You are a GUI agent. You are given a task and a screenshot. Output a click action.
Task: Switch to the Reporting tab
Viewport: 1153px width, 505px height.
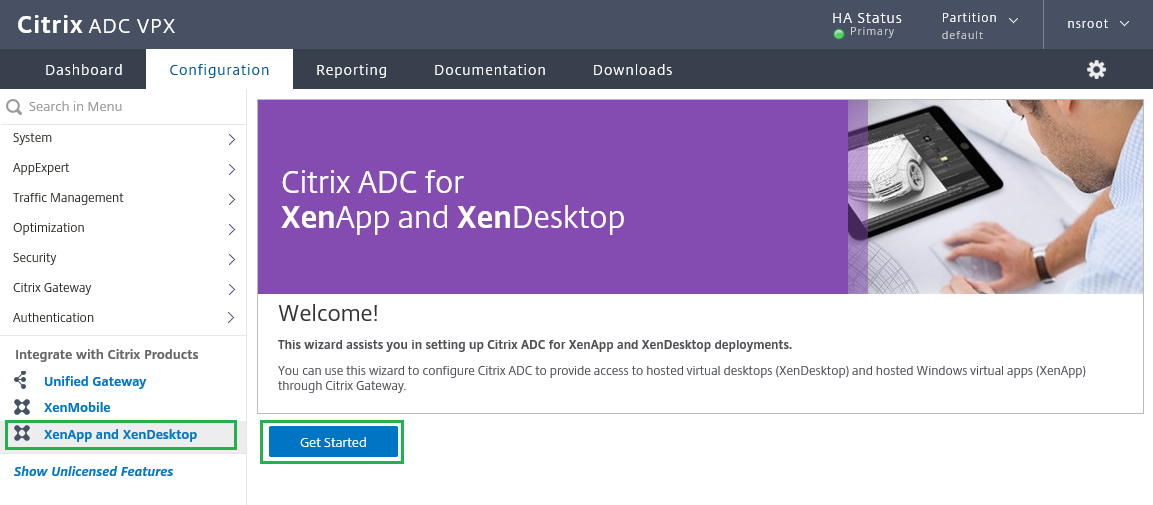tap(351, 70)
